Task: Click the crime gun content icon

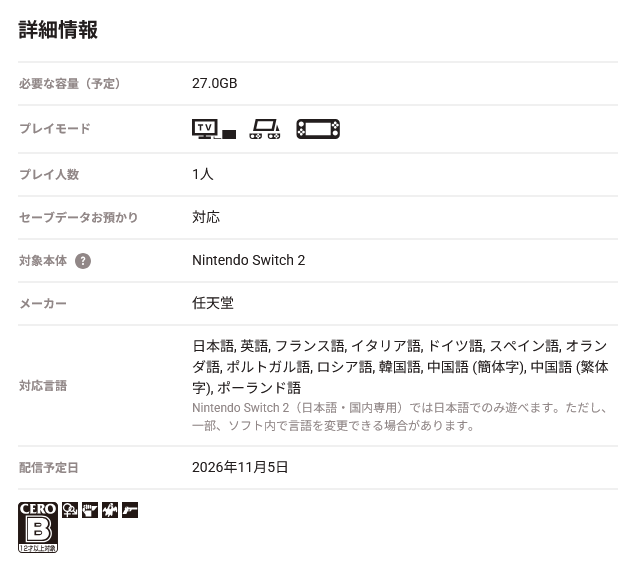Action: pos(130,510)
